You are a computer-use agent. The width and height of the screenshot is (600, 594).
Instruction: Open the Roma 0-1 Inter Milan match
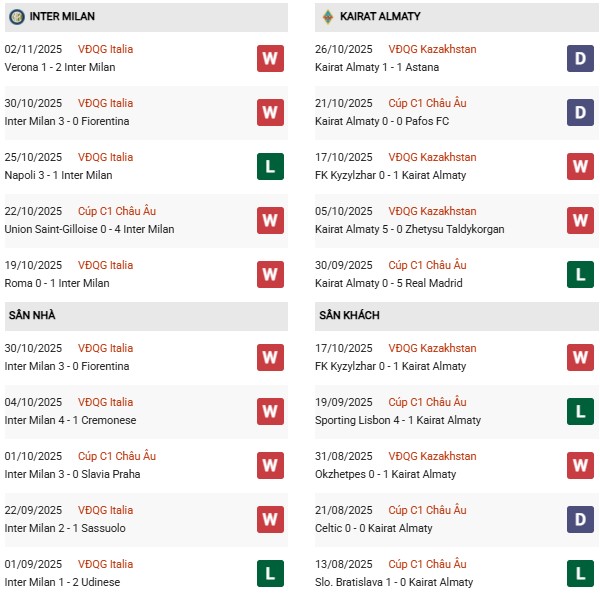pyautogui.click(x=60, y=283)
